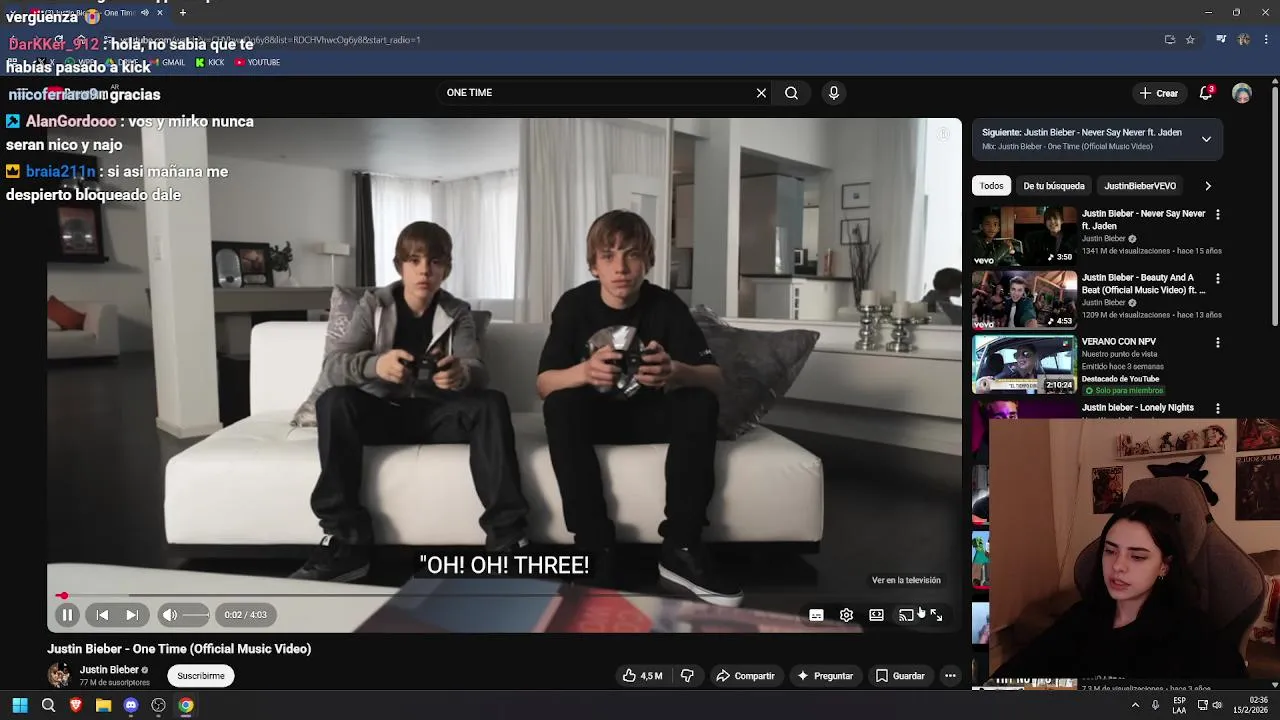Open options for Lonely Nights video
This screenshot has height=720, width=1280.
1217,408
